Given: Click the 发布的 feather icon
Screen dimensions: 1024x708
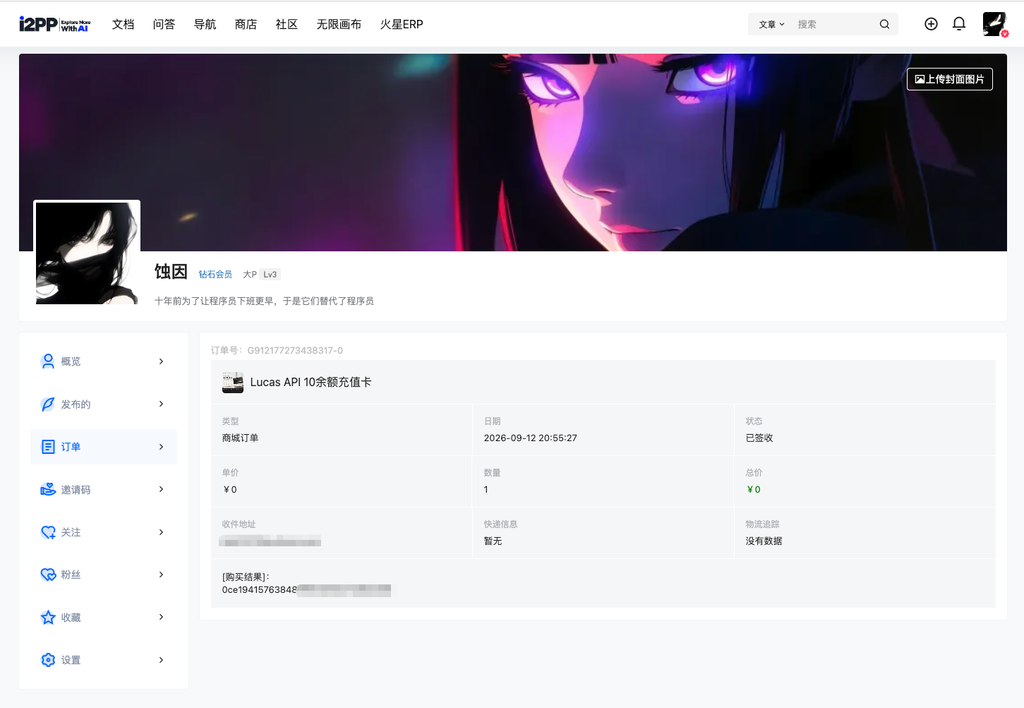Looking at the screenshot, I should (48, 404).
